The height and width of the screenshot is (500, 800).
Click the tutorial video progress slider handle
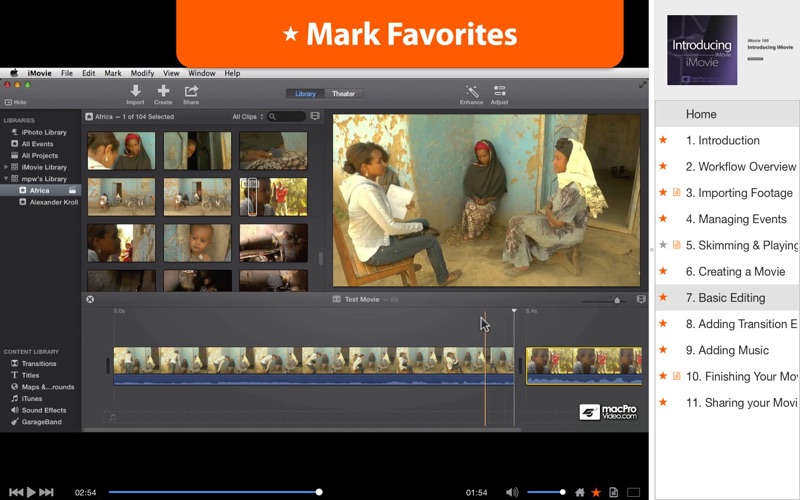pyautogui.click(x=319, y=492)
